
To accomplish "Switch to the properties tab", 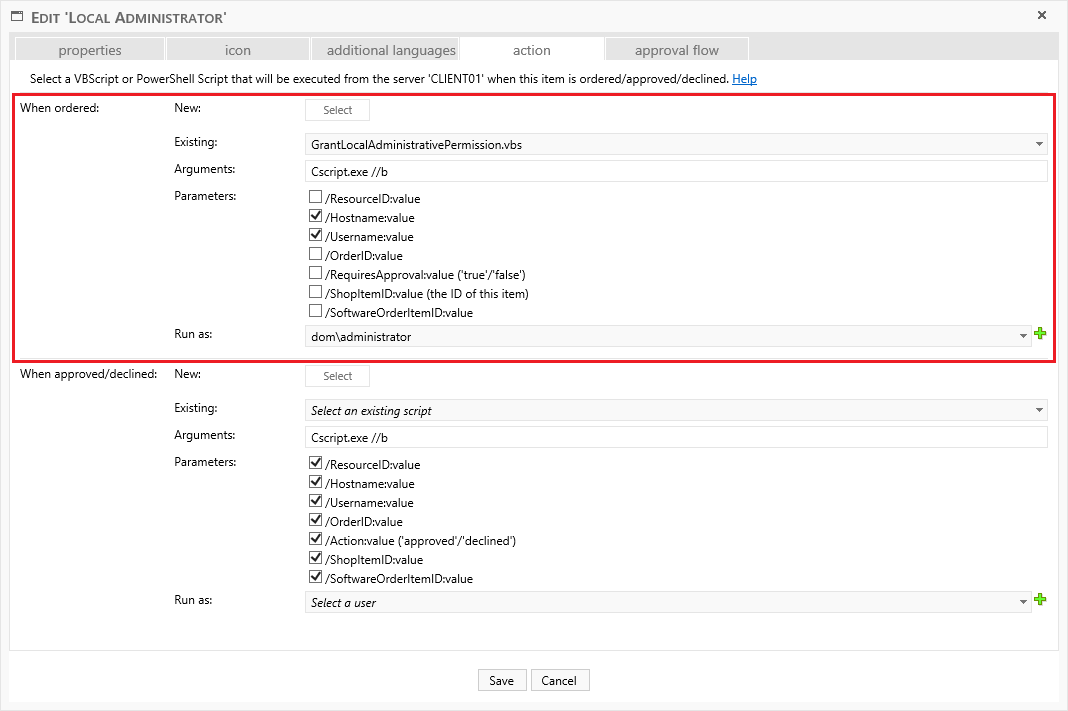I will [90, 50].
